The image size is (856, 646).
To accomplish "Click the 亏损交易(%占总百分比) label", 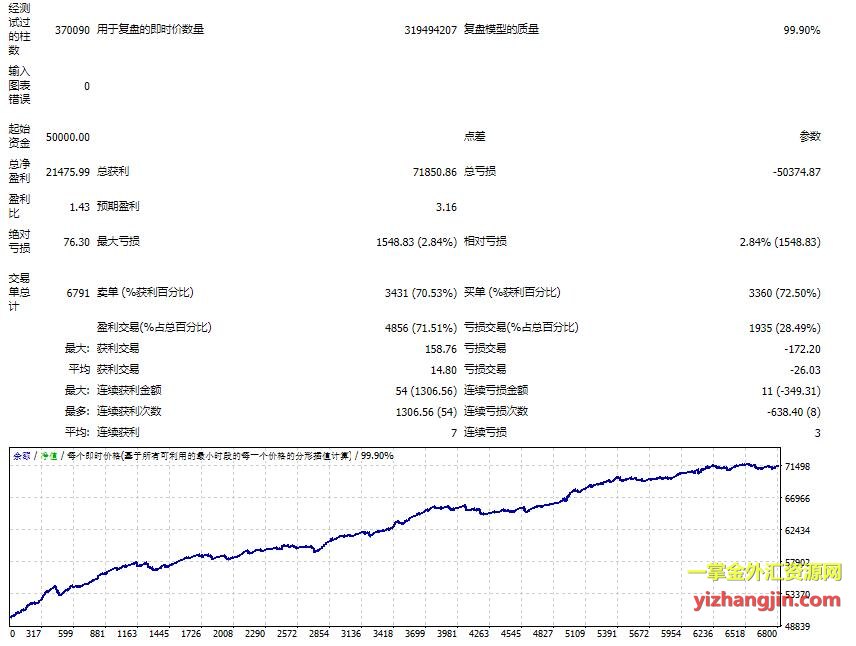I will click(x=521, y=328).
